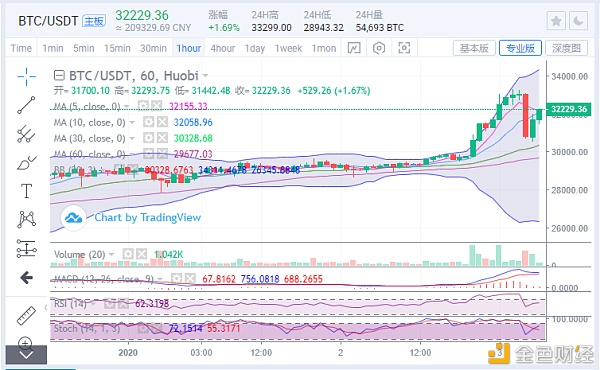Switch to 1min interval
The width and height of the screenshot is (600, 370).
coord(53,49)
